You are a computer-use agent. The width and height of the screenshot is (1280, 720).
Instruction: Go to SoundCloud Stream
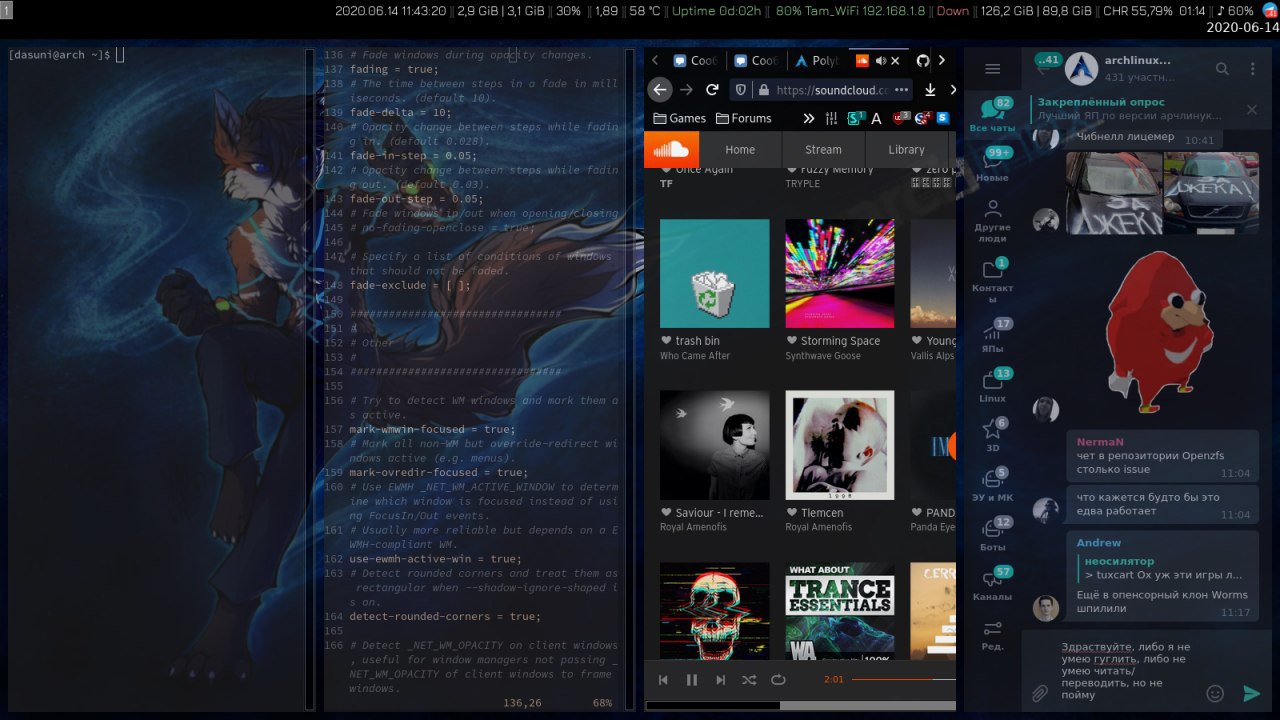(823, 150)
